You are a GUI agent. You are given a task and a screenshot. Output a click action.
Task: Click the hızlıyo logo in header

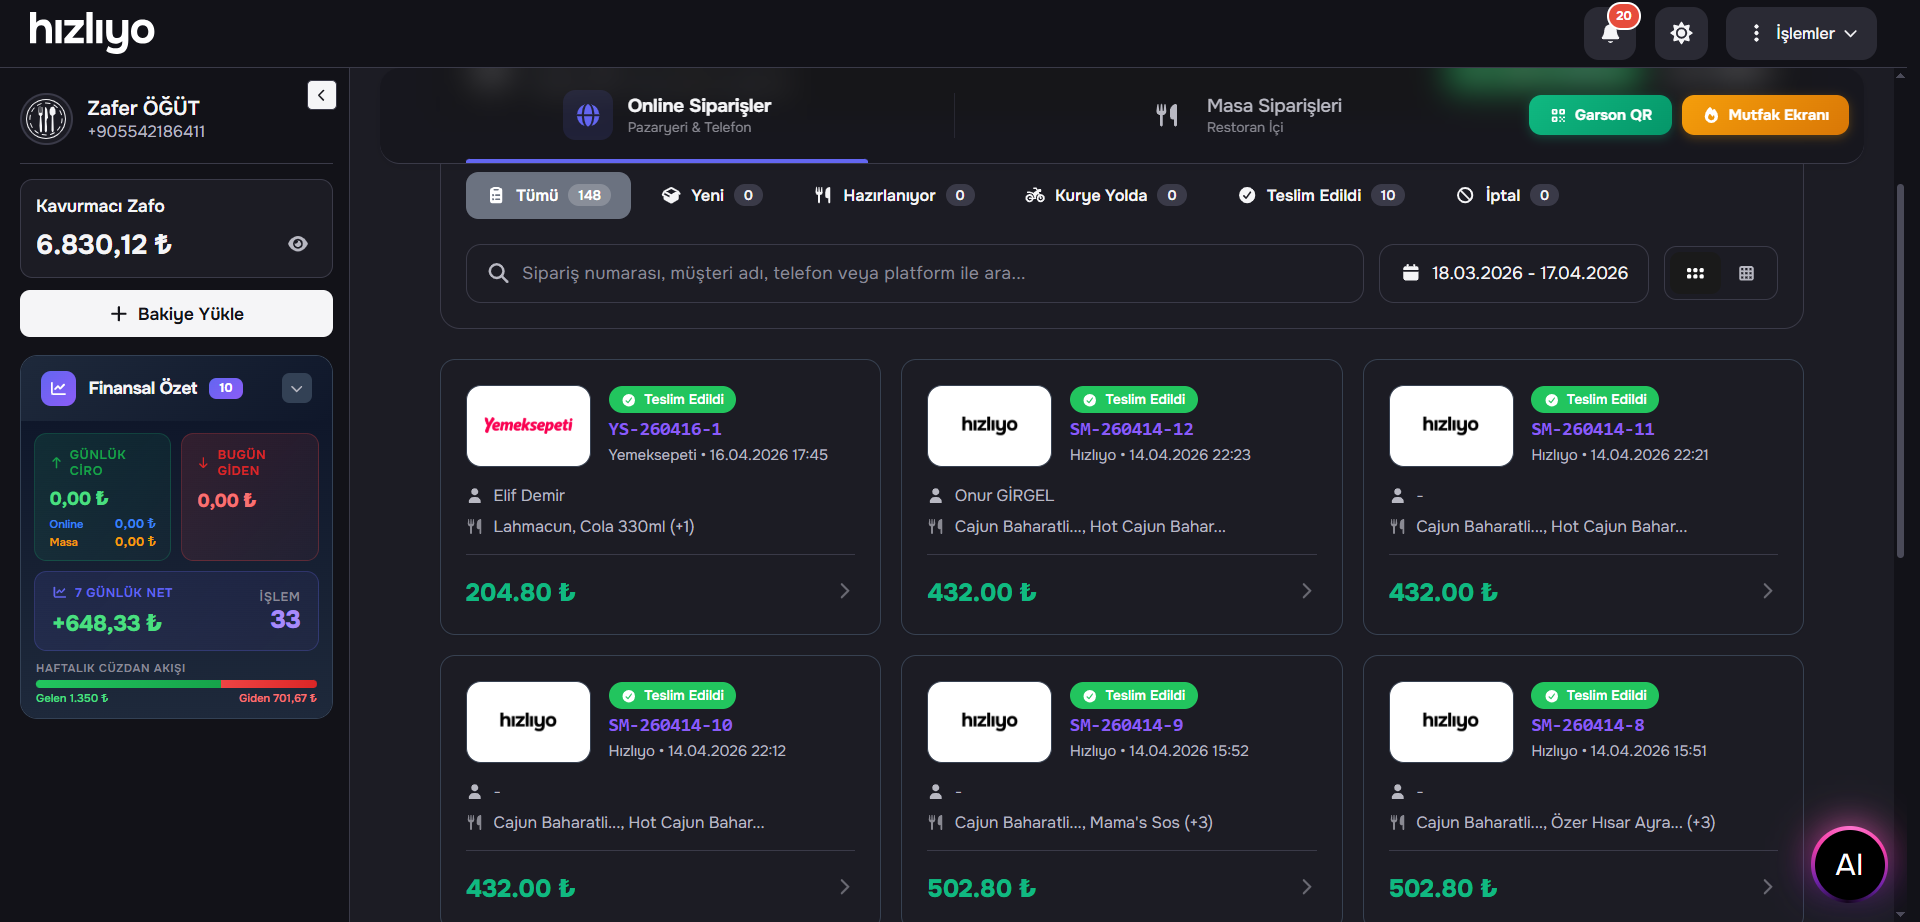tap(92, 32)
